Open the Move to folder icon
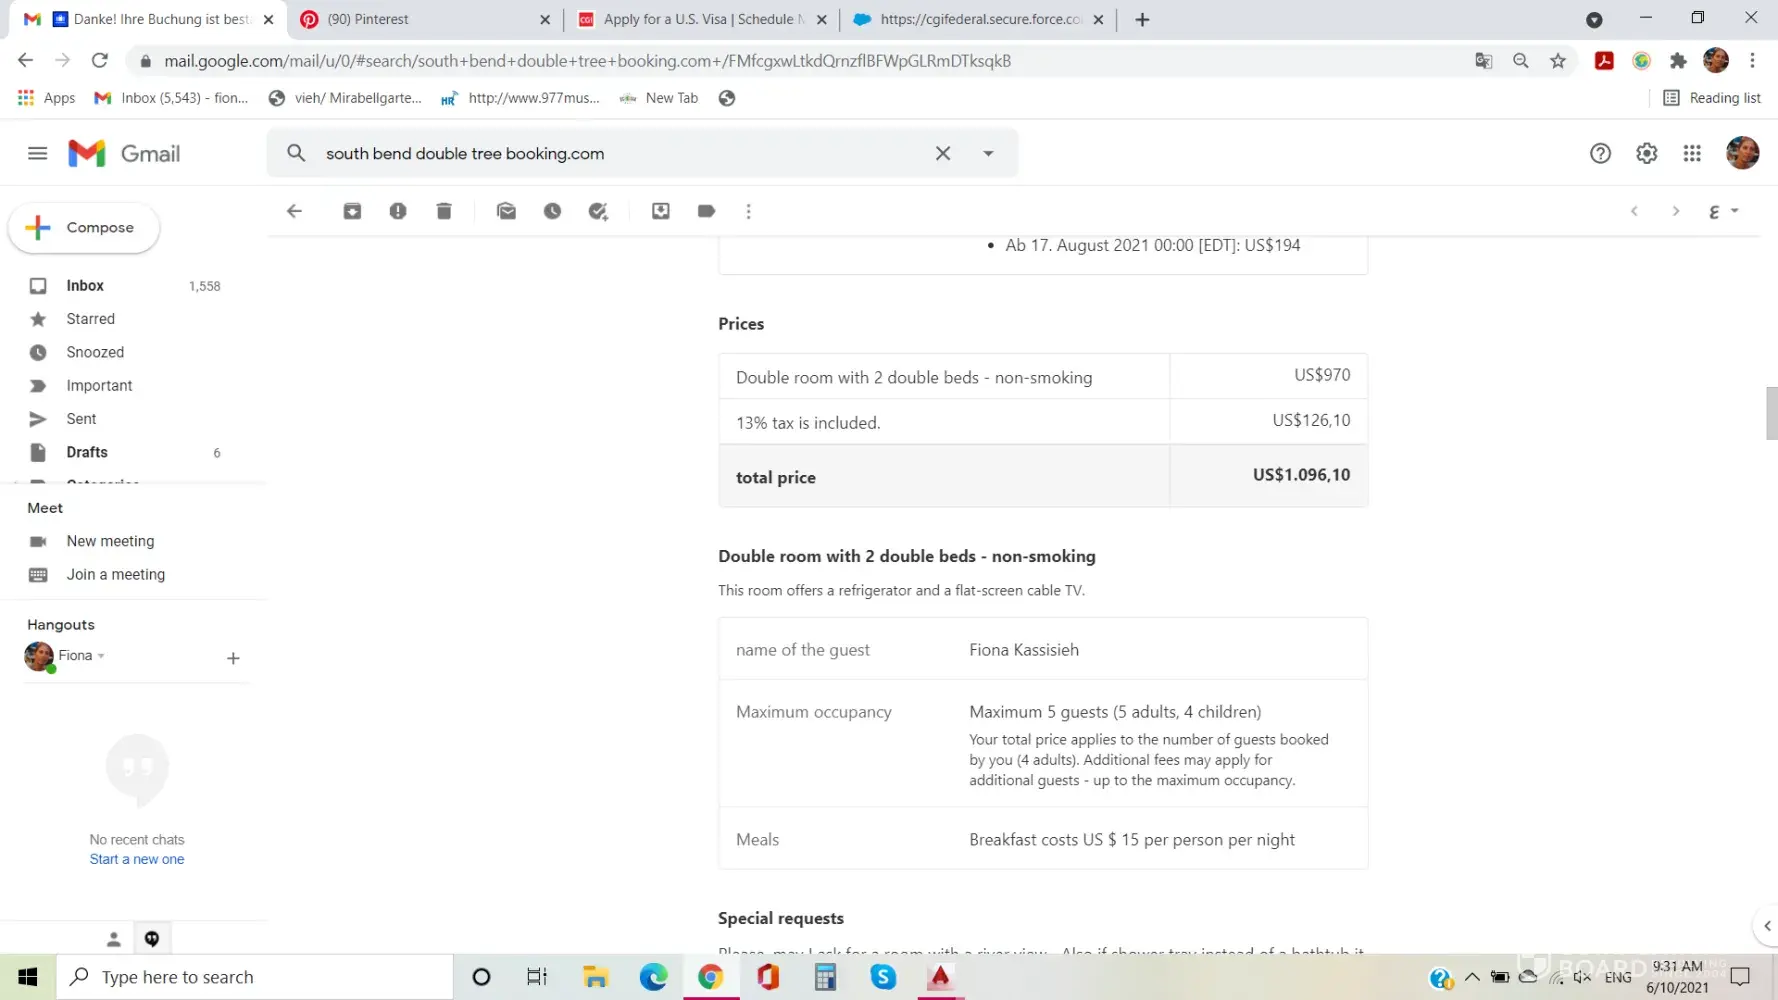The image size is (1778, 1000). (661, 211)
